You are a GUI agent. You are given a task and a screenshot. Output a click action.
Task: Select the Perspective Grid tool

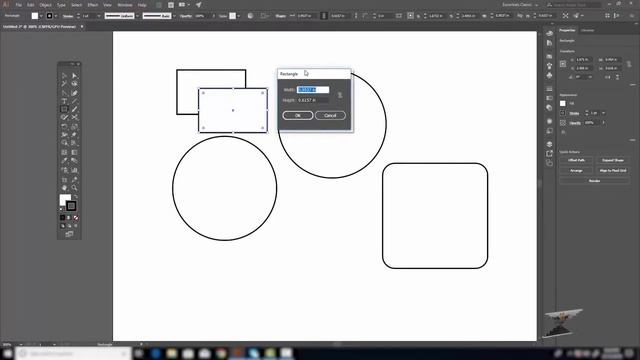click(74, 143)
